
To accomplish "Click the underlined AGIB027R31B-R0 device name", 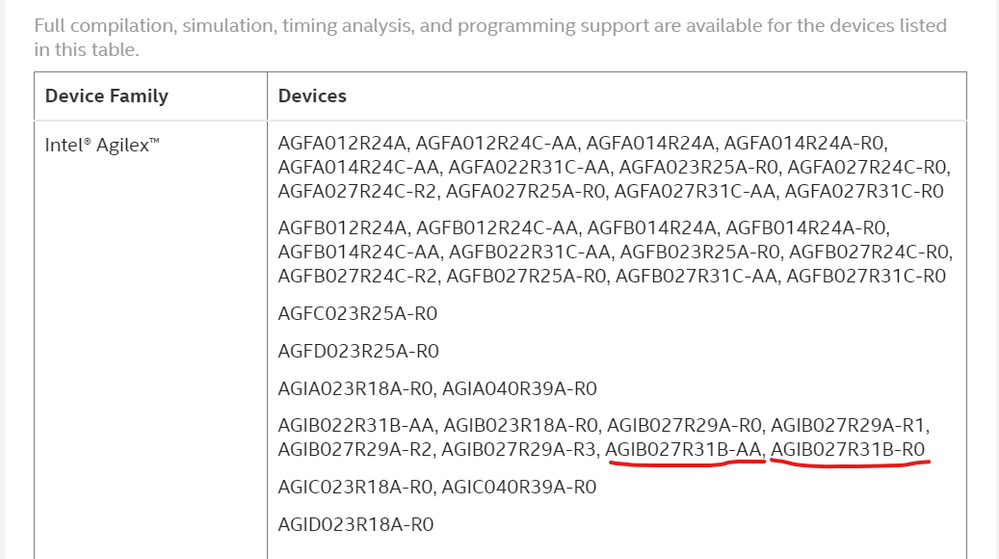I will (849, 449).
